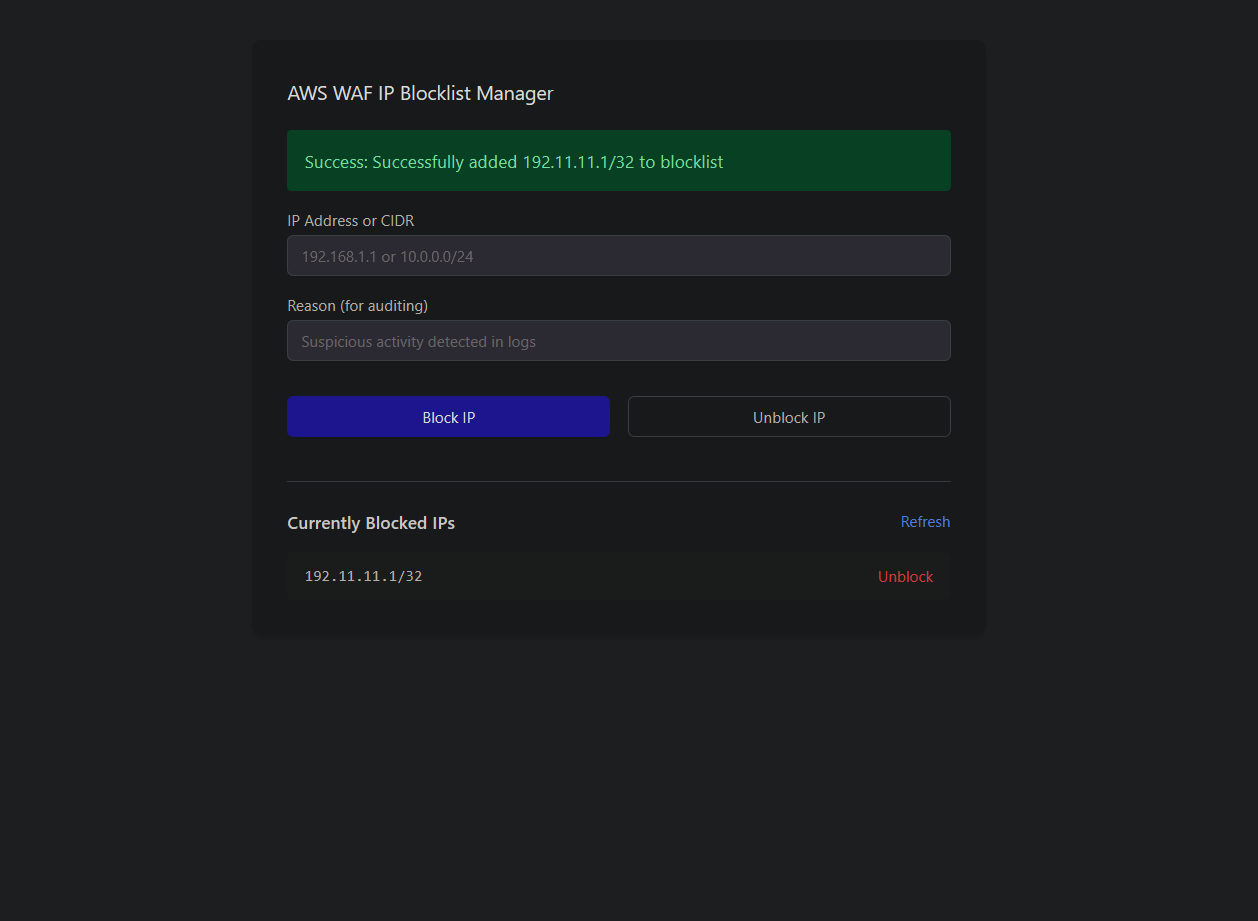1258x921 pixels.
Task: Click the Currently Blocked IPs heading
Action: [x=371, y=523]
